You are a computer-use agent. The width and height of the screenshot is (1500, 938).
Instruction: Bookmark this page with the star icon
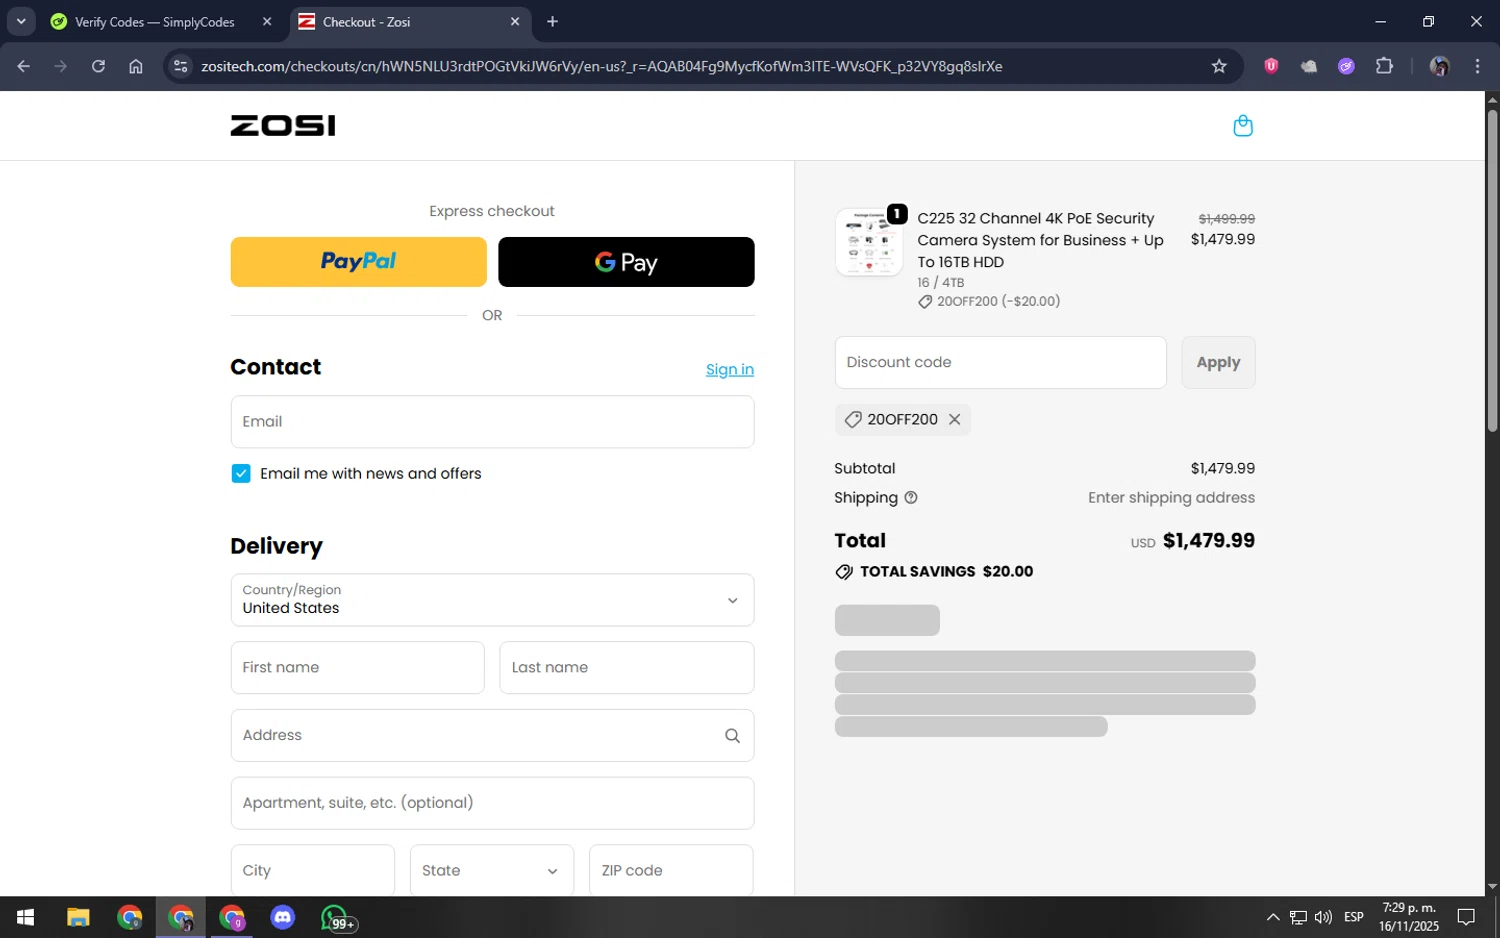tap(1219, 66)
